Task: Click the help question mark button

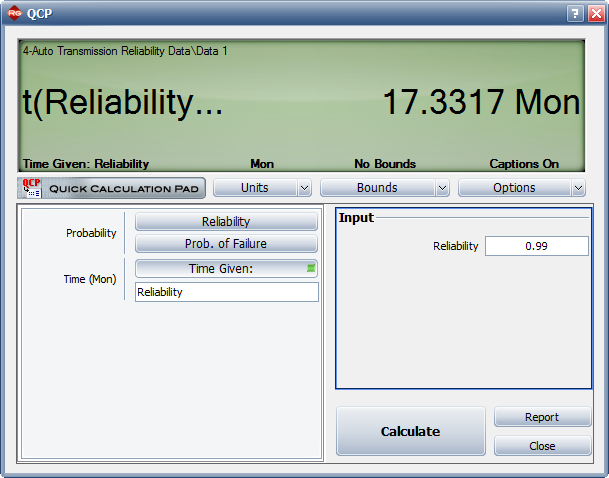Action: pyautogui.click(x=575, y=13)
